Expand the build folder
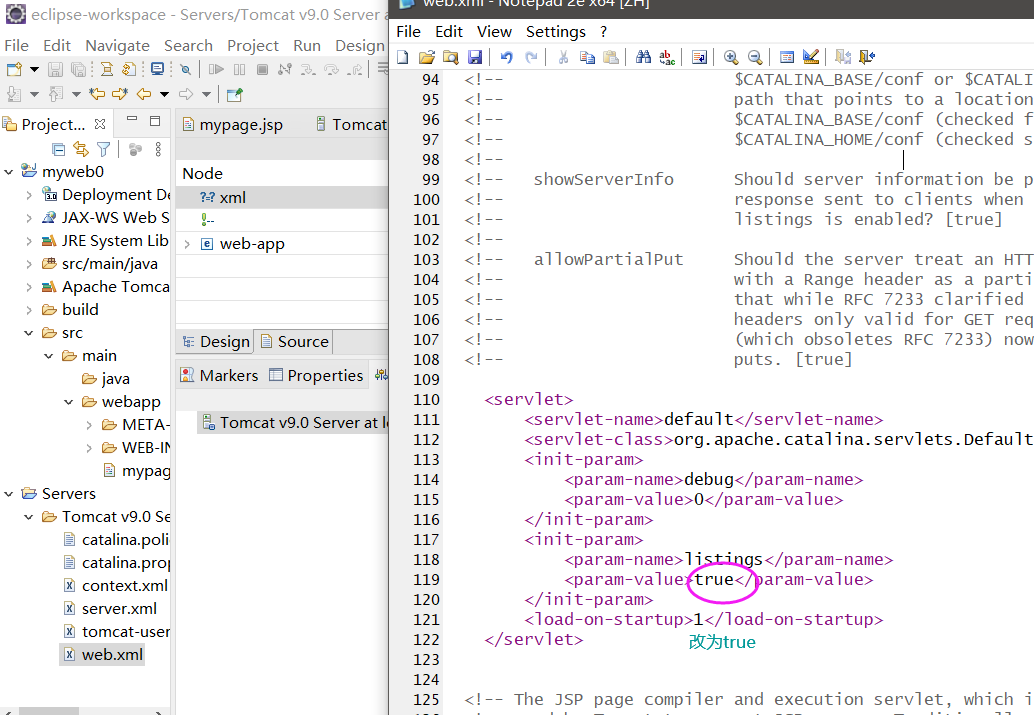This screenshot has height=715, width=1034. 29,310
